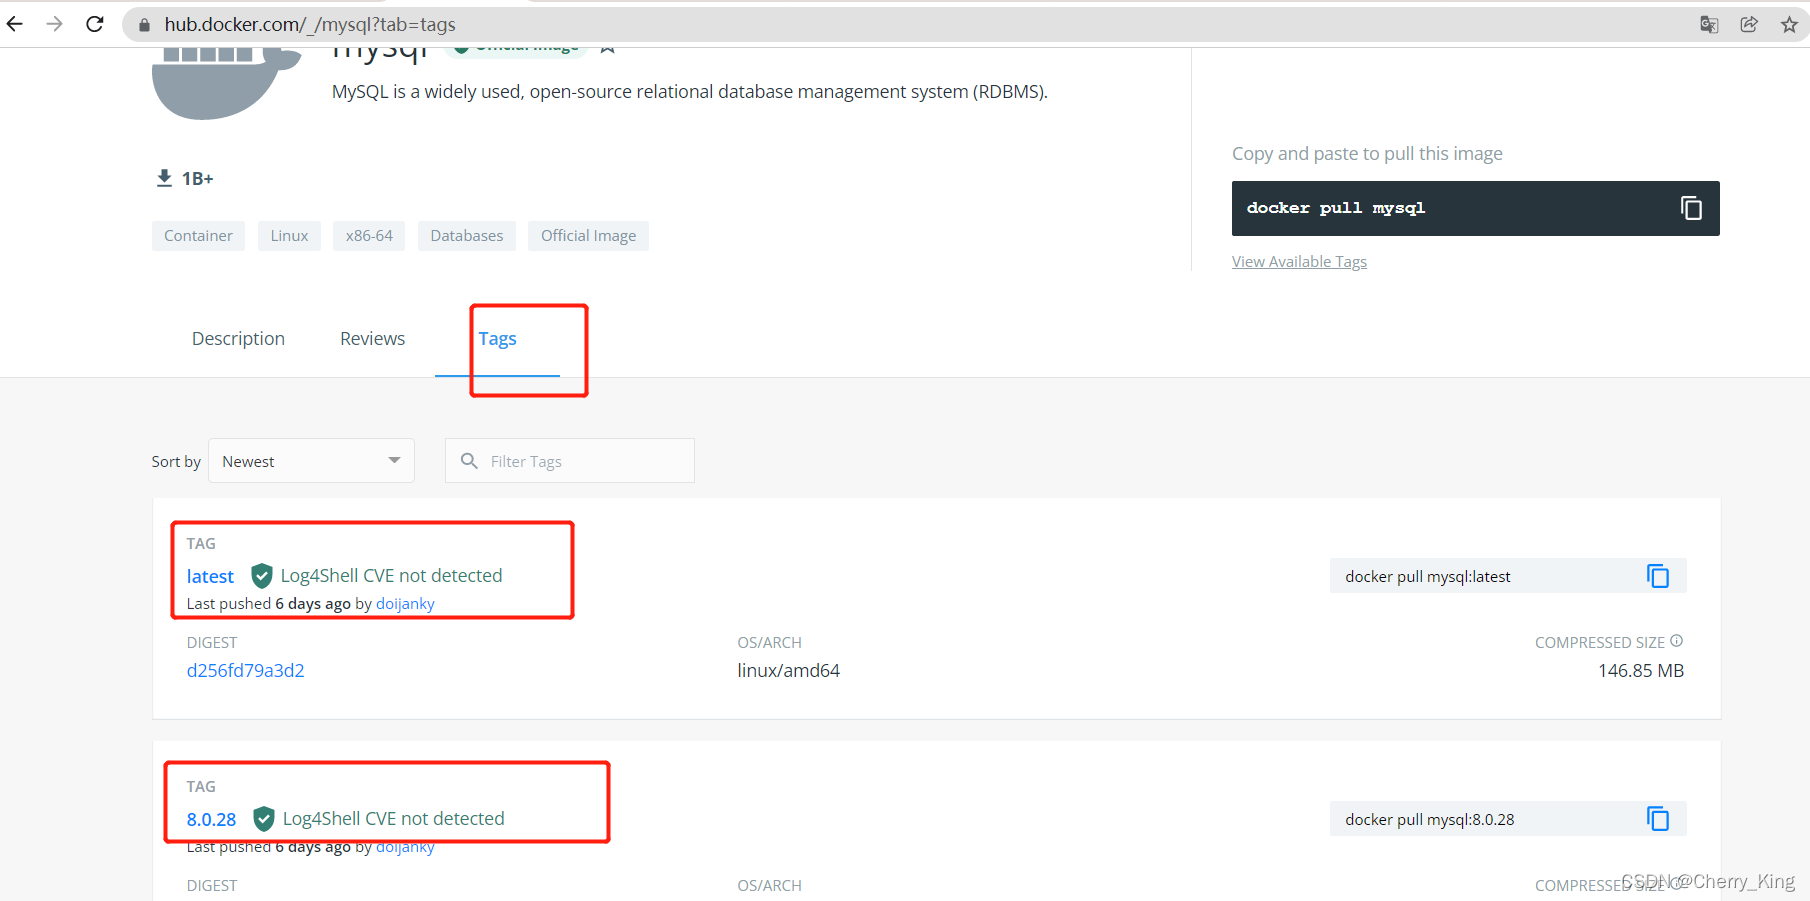The height and width of the screenshot is (901, 1810).
Task: Click the shield icon next to latest
Action: point(262,576)
